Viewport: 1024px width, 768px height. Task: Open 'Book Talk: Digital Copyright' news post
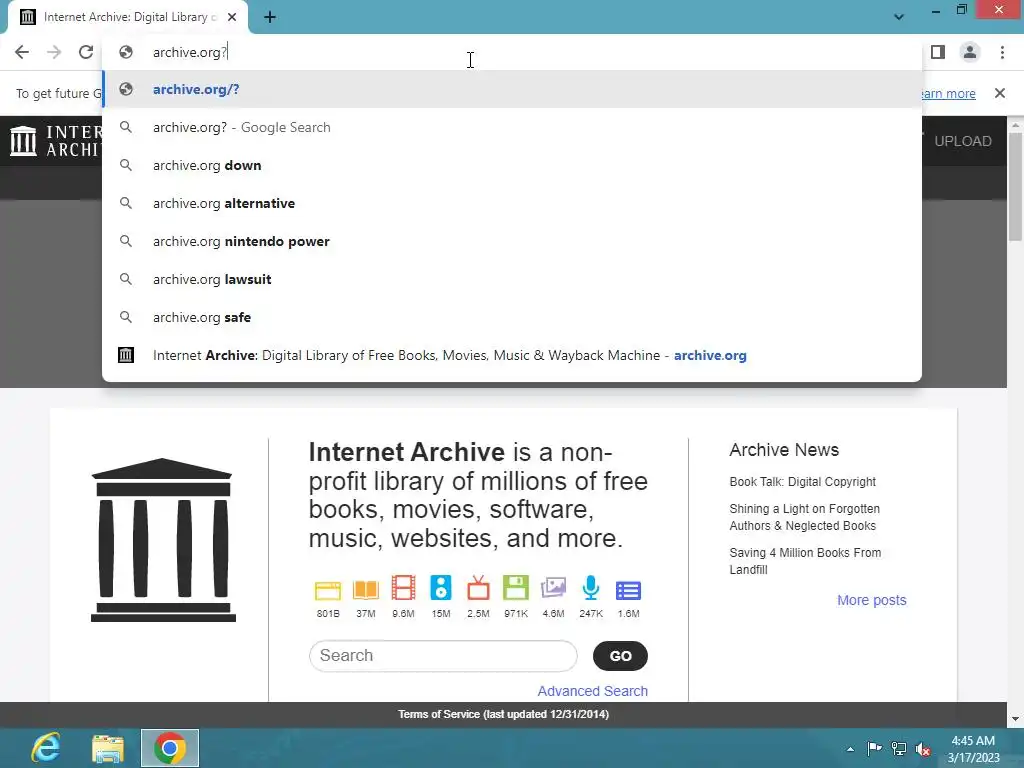pos(803,482)
